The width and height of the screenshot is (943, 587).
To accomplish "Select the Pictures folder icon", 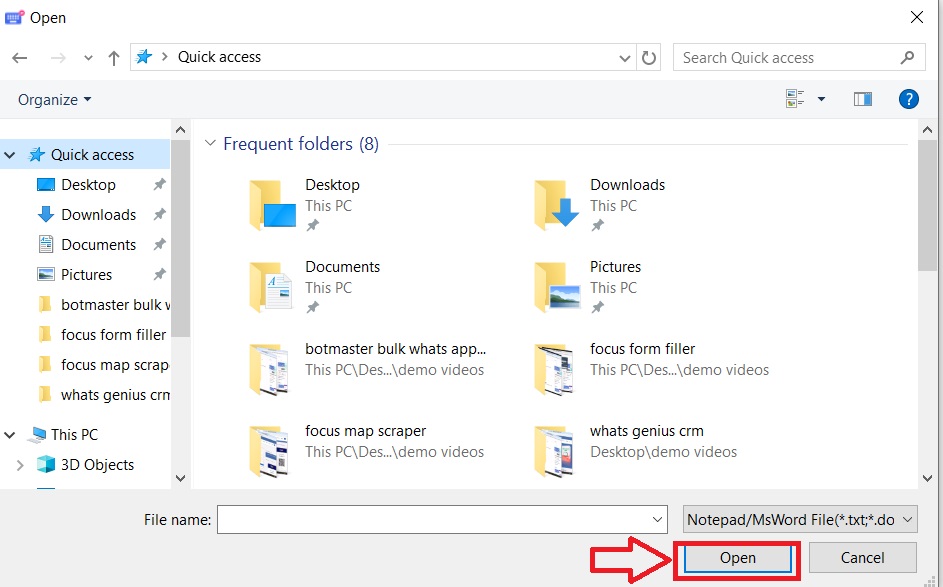I will coord(557,287).
